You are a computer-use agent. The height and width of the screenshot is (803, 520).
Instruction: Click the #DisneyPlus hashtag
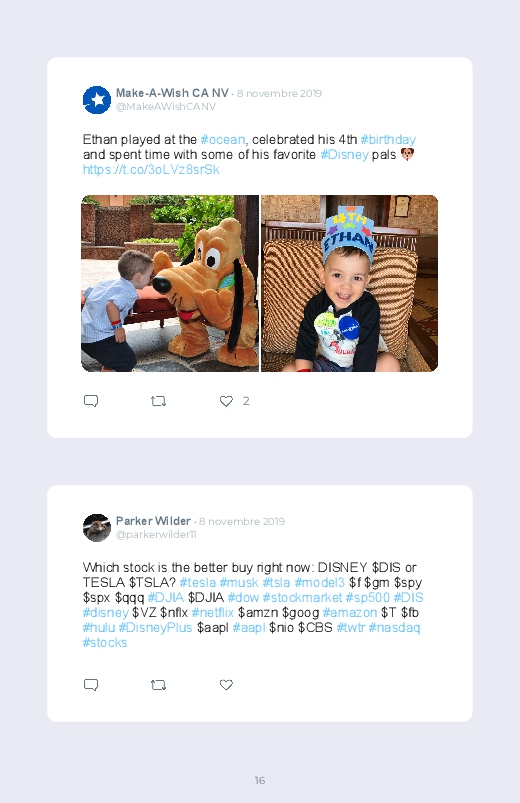[x=155, y=627]
